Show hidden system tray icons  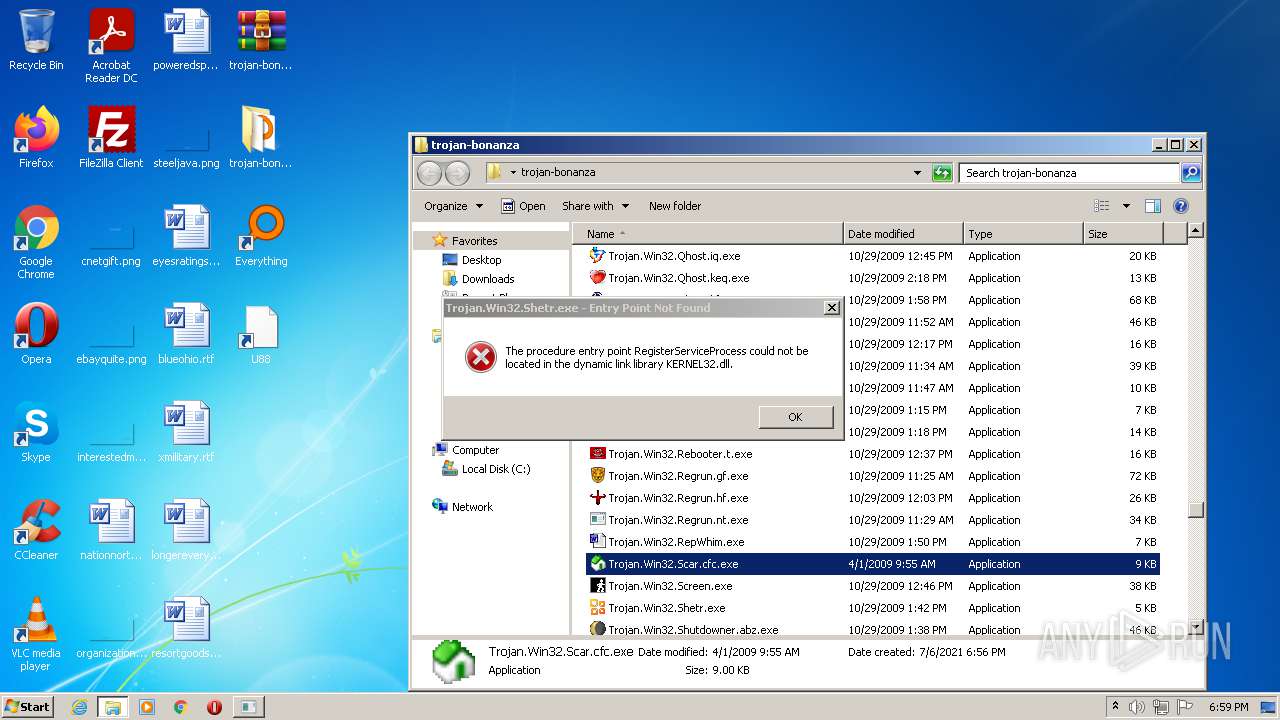coord(1115,707)
